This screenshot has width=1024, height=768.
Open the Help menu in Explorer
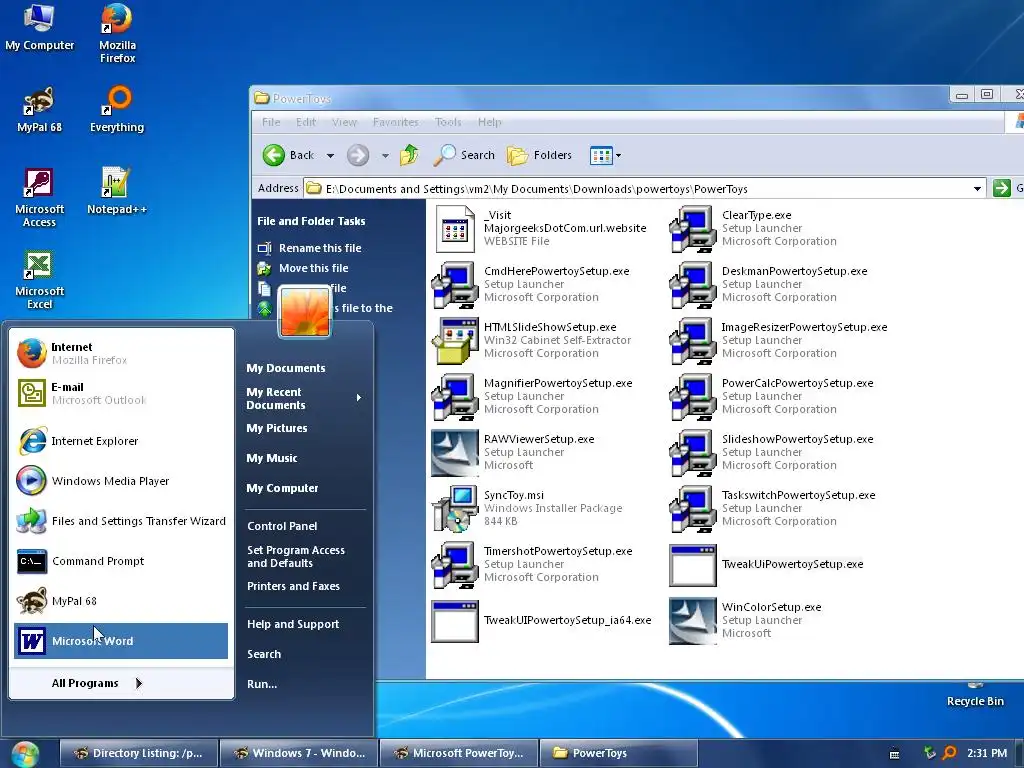coord(489,122)
